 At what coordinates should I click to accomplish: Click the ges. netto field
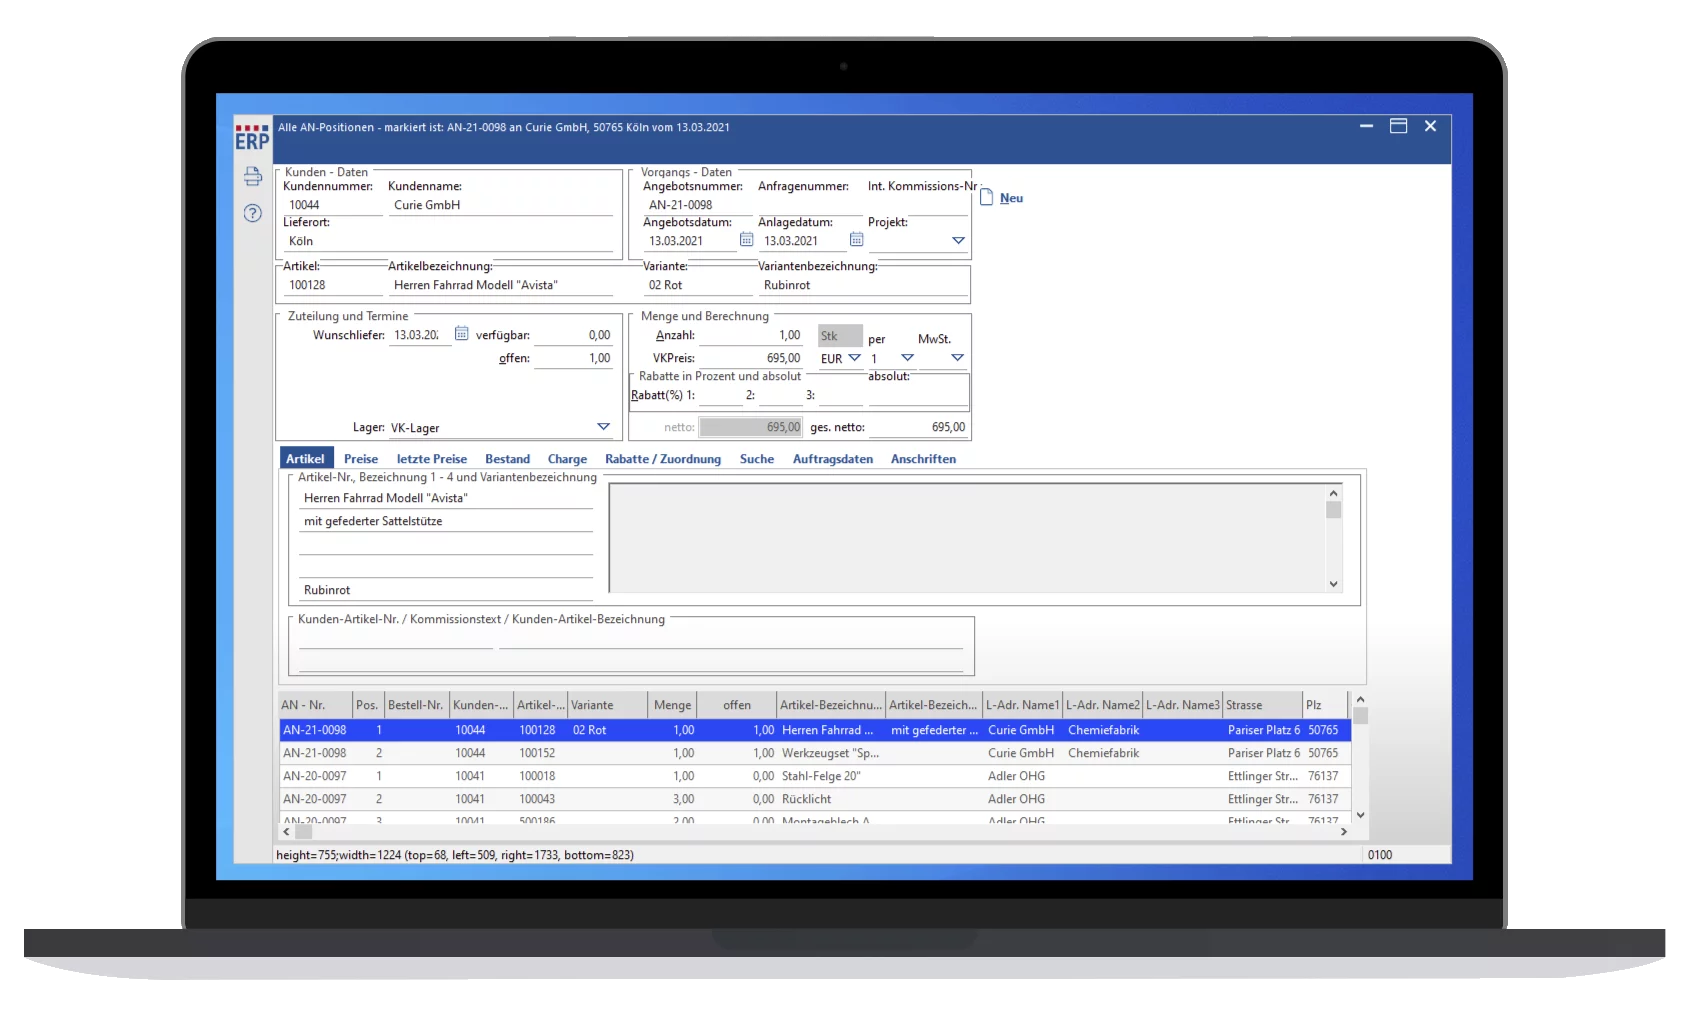point(918,427)
